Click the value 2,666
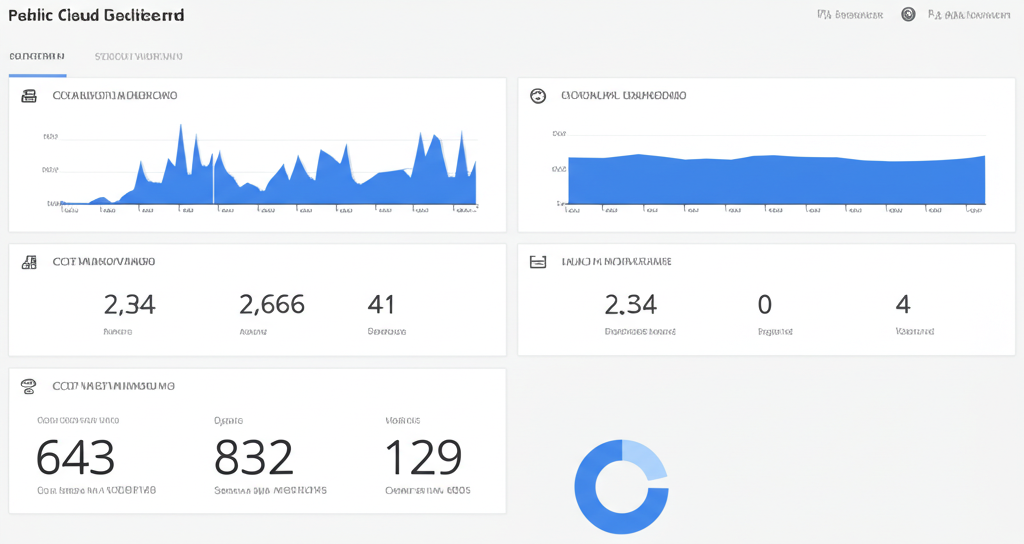Screen dimensions: 1024x544 (272, 304)
